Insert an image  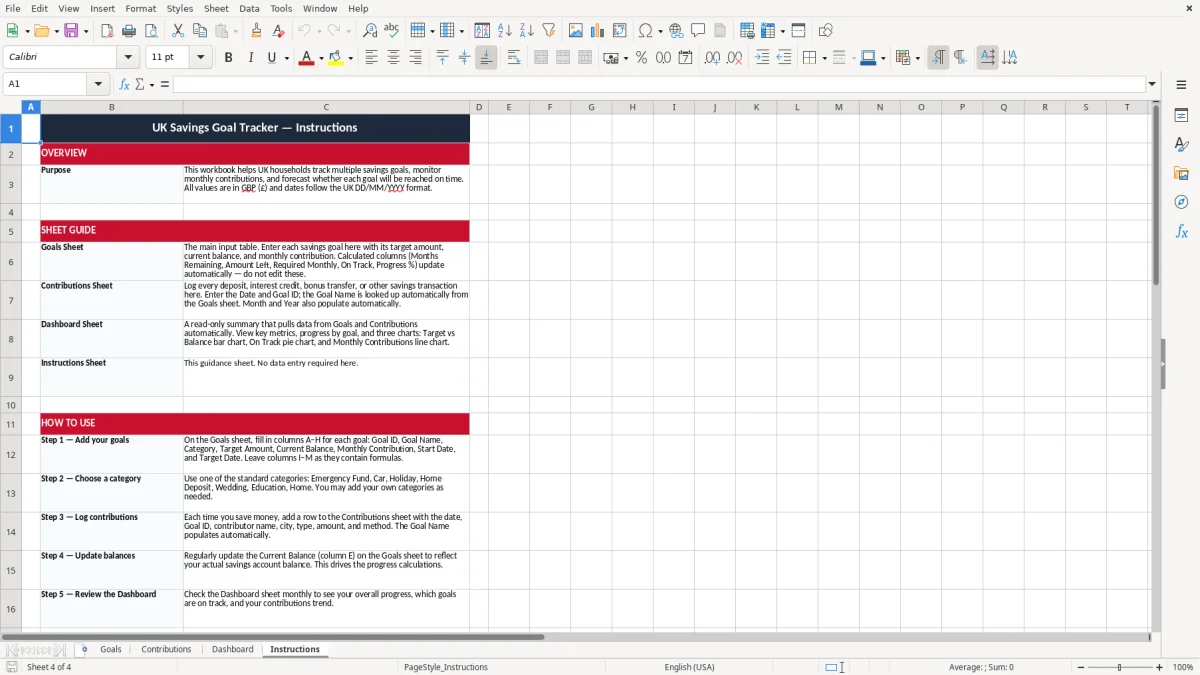pyautogui.click(x=576, y=31)
